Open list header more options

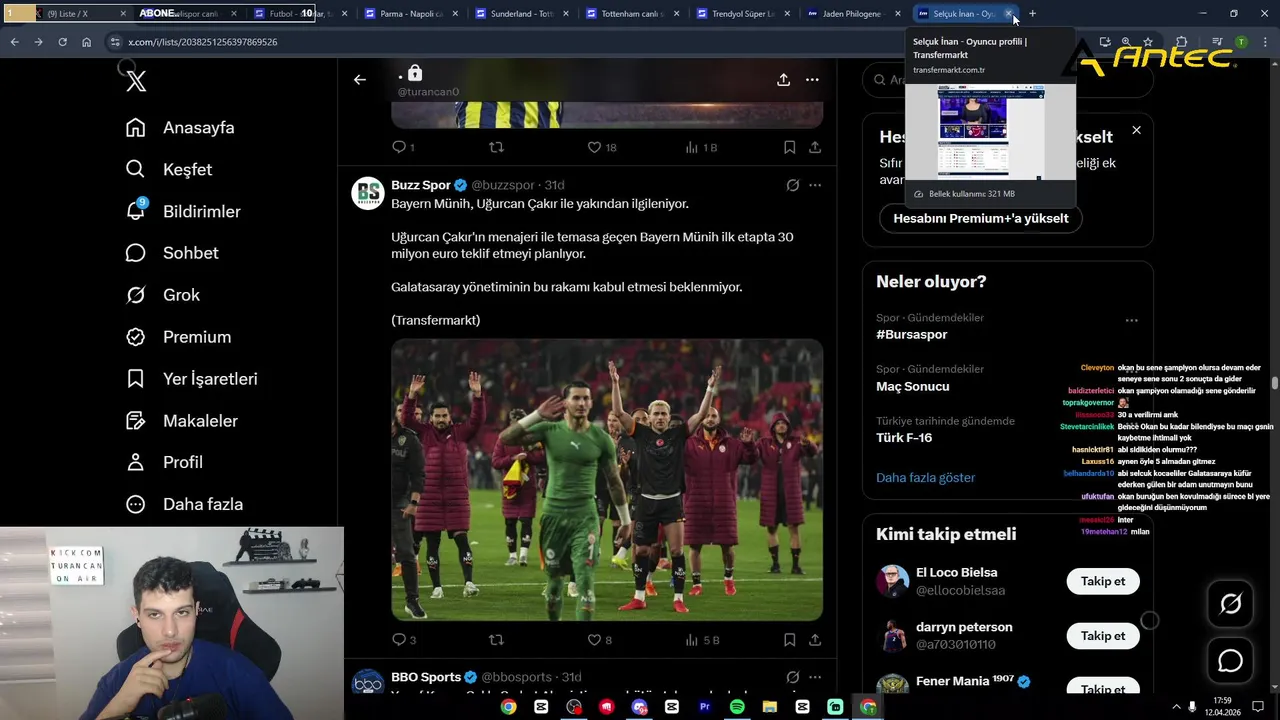pos(812,80)
